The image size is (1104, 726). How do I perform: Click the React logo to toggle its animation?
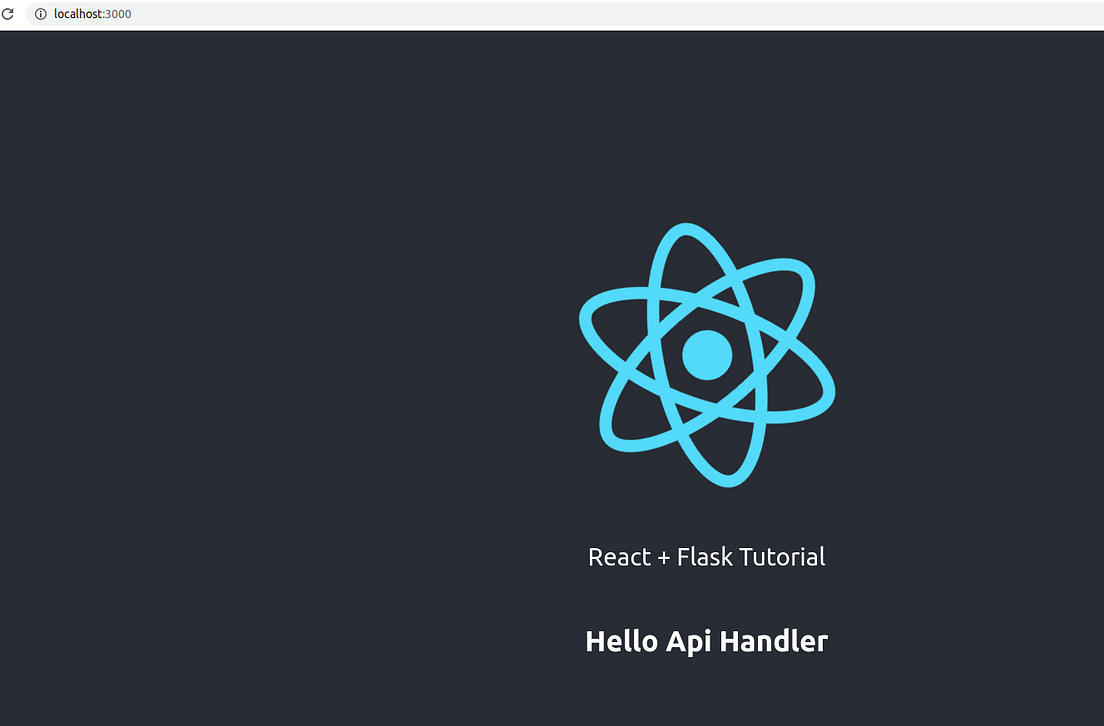coord(707,353)
